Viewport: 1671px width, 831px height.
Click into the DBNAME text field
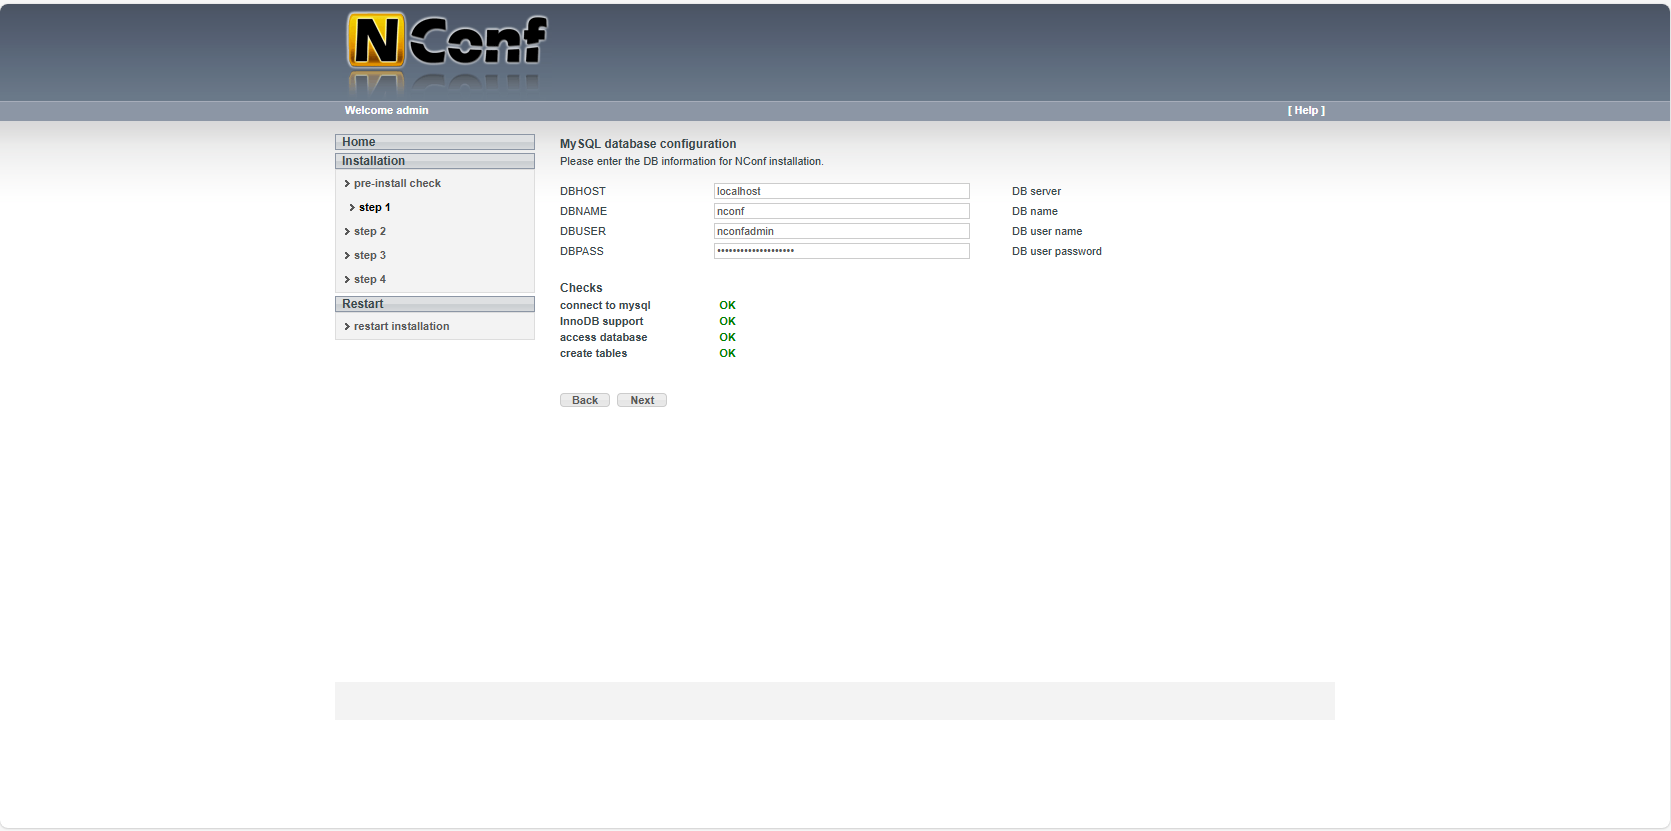pos(841,211)
